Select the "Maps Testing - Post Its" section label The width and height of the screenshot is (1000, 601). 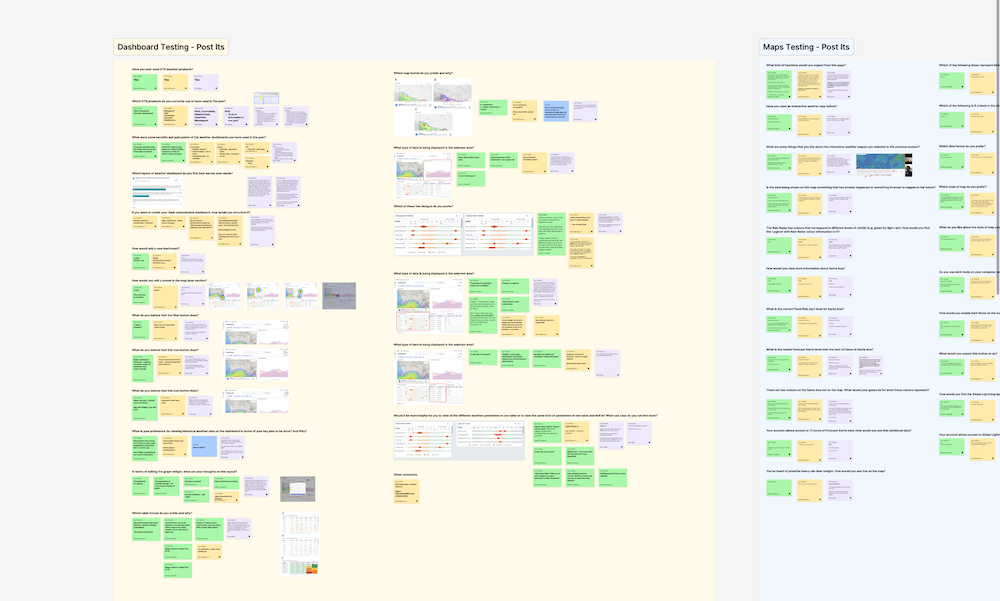click(x=806, y=47)
